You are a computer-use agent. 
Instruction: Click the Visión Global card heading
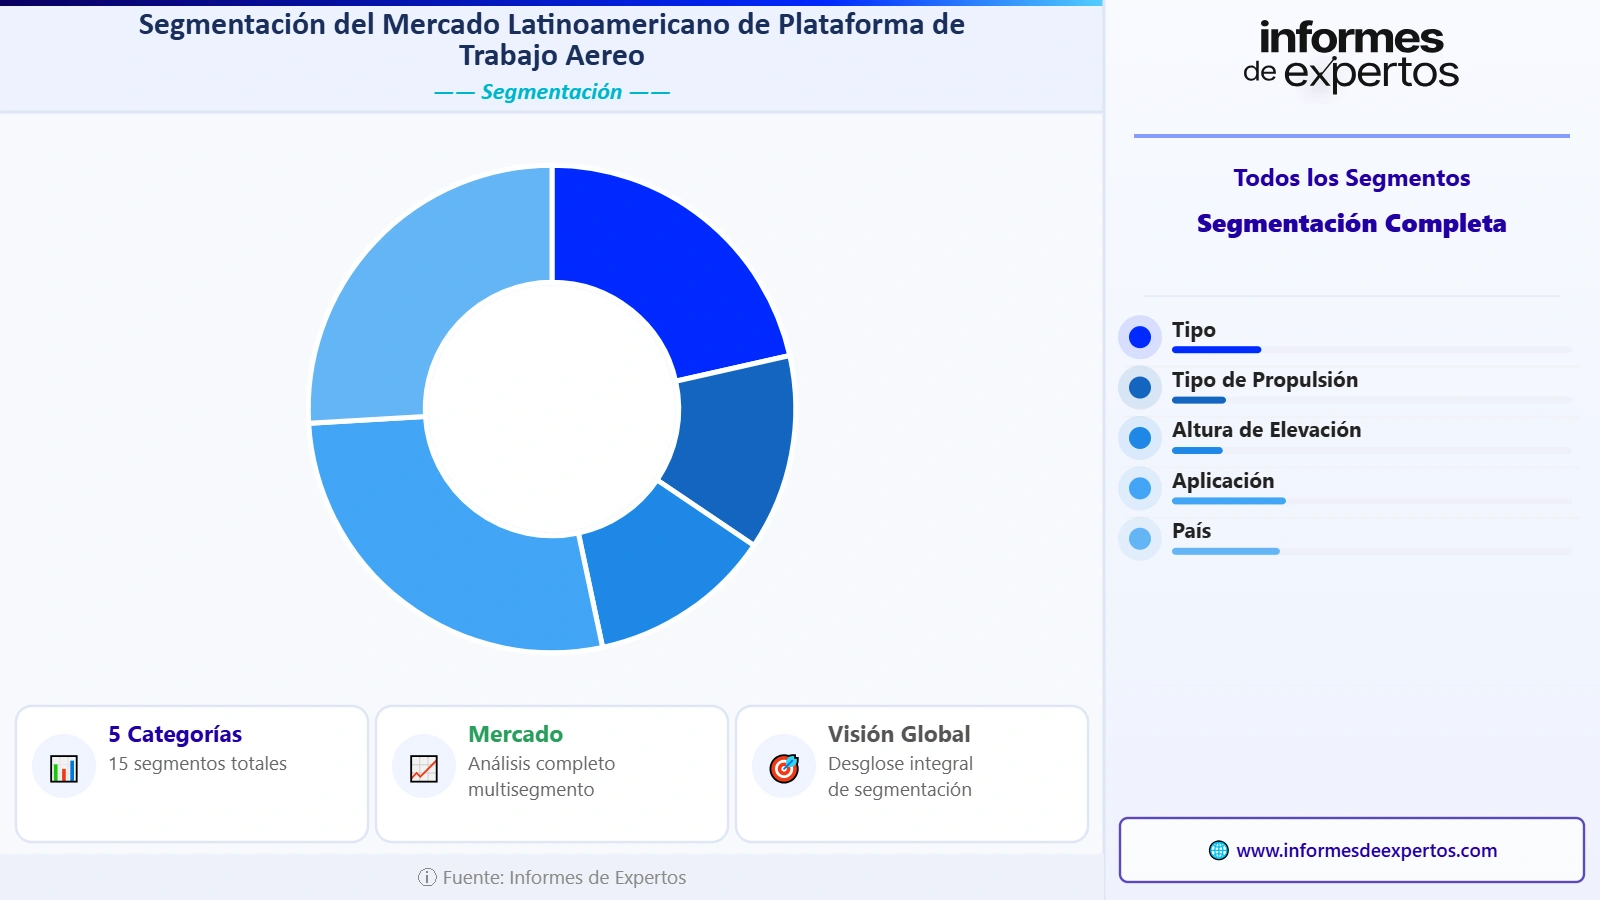[899, 735]
